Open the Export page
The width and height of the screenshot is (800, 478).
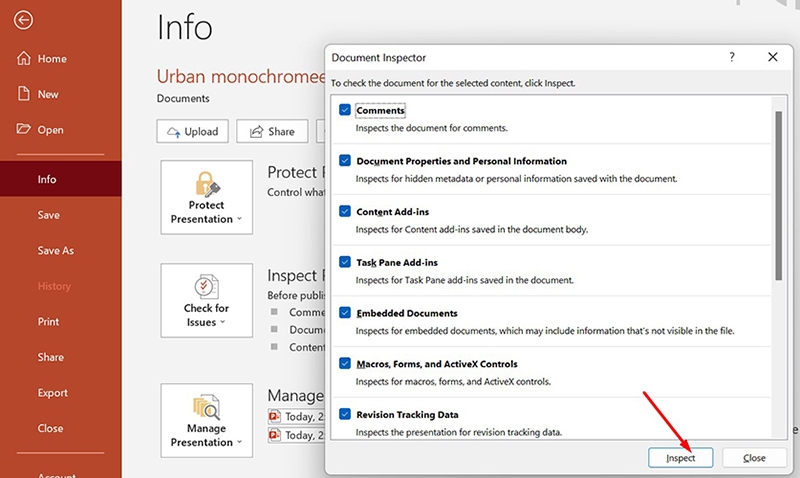point(61,393)
